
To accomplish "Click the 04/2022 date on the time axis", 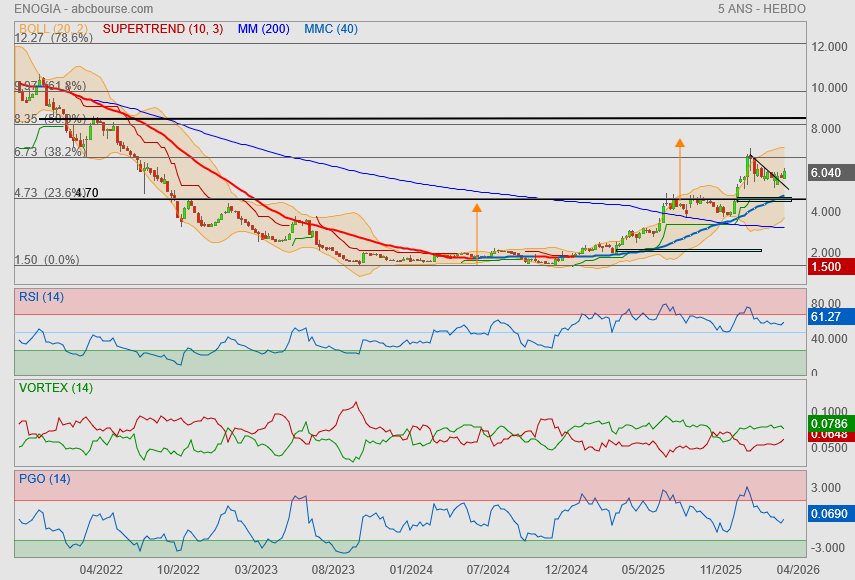I will (x=101, y=569).
